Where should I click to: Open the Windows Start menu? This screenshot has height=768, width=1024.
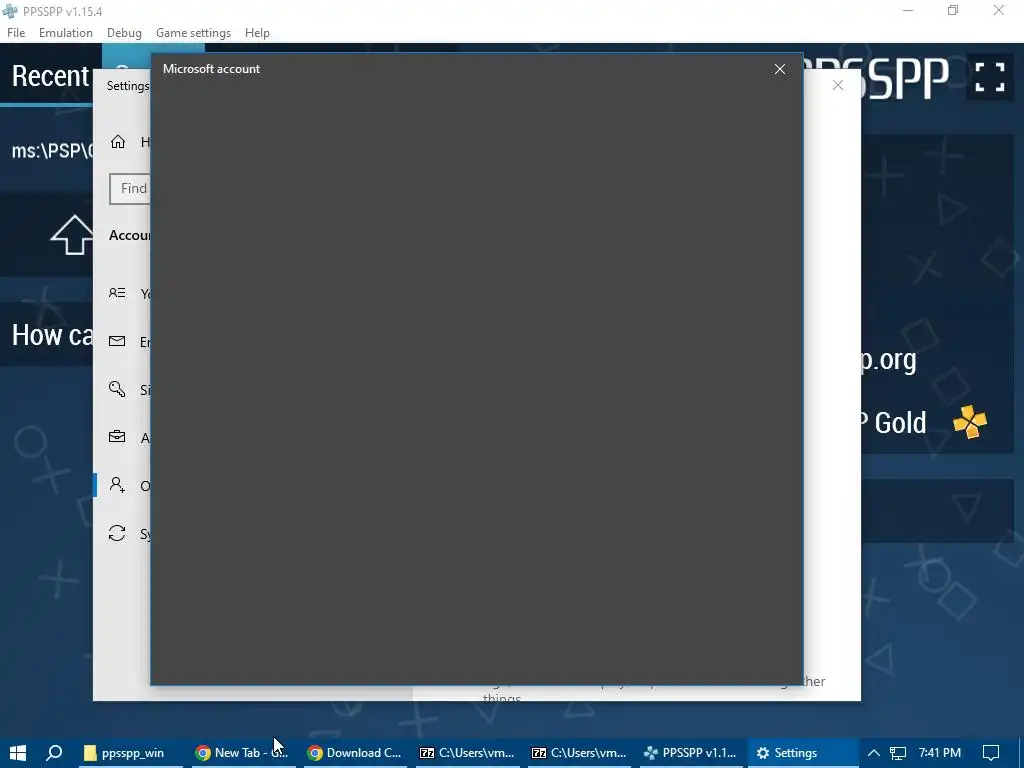18,753
